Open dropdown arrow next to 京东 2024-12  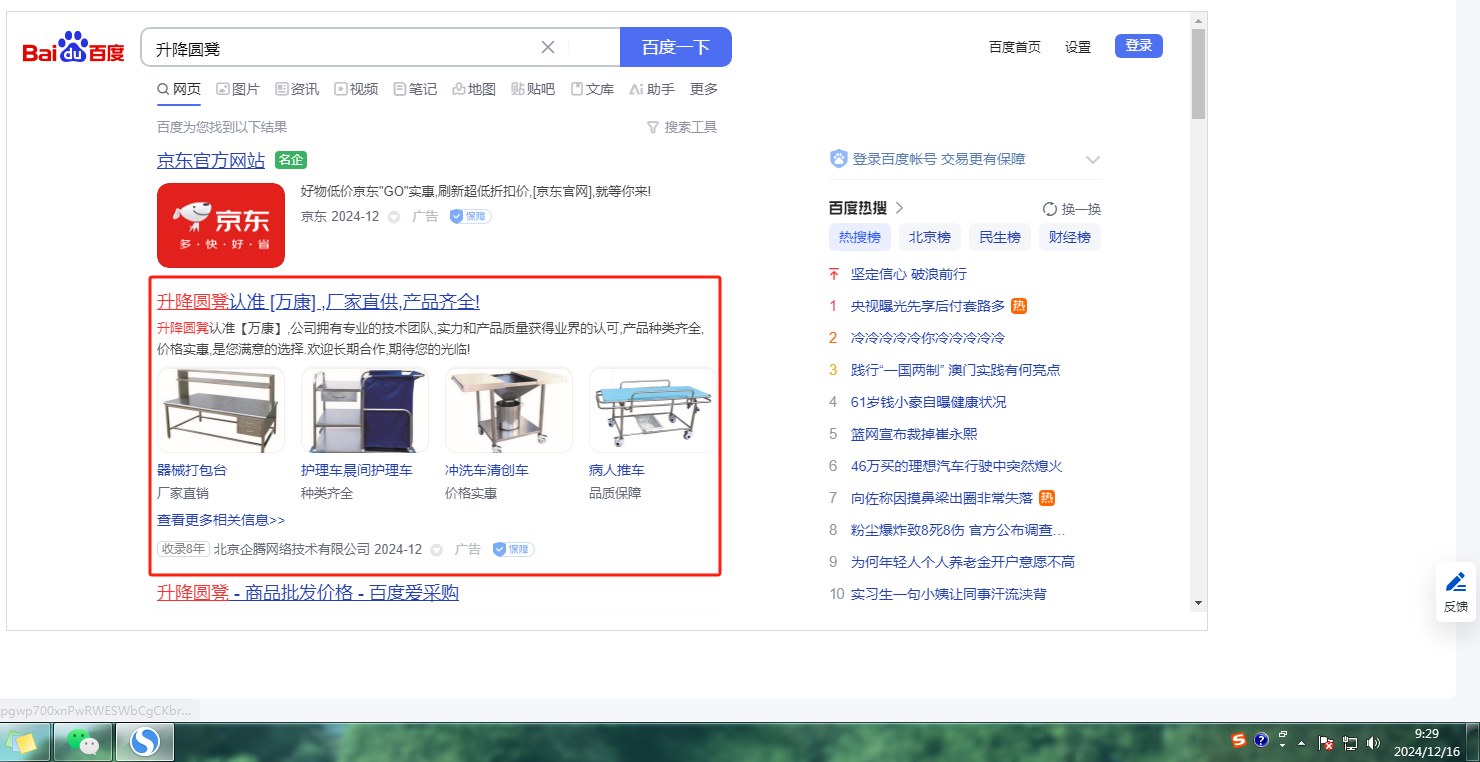[394, 217]
